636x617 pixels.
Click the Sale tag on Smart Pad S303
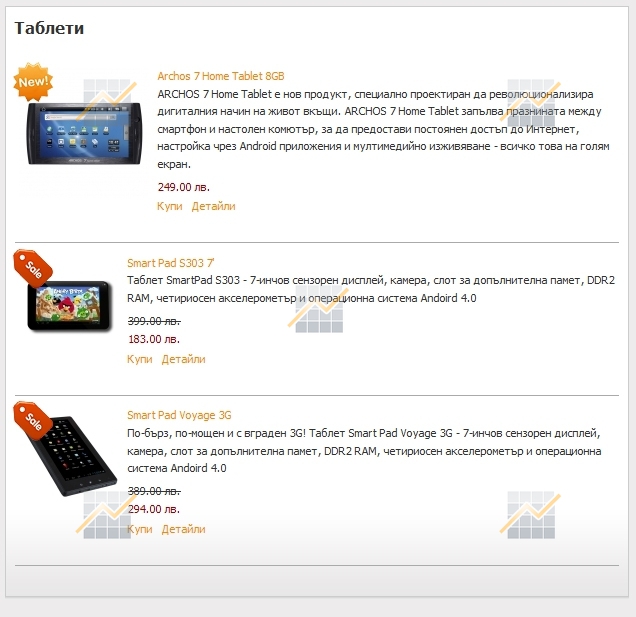[x=33, y=267]
